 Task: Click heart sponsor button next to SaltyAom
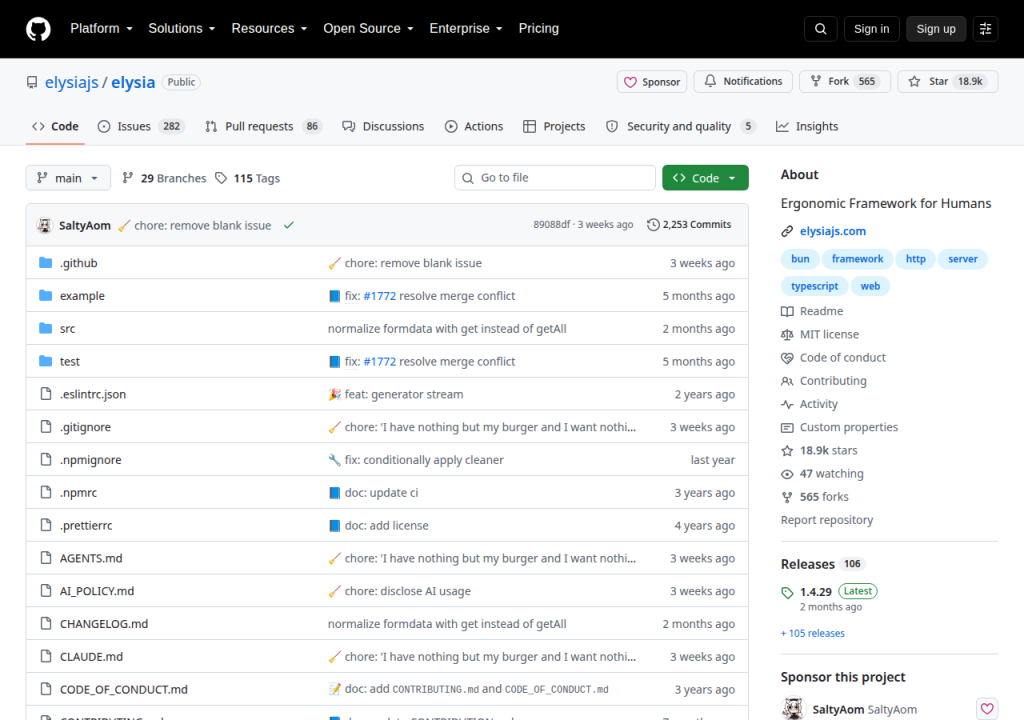tap(987, 708)
